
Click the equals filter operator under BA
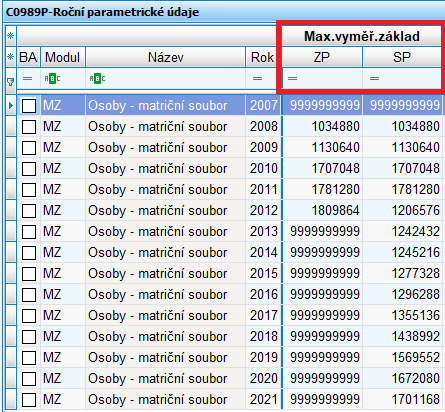coord(27,79)
